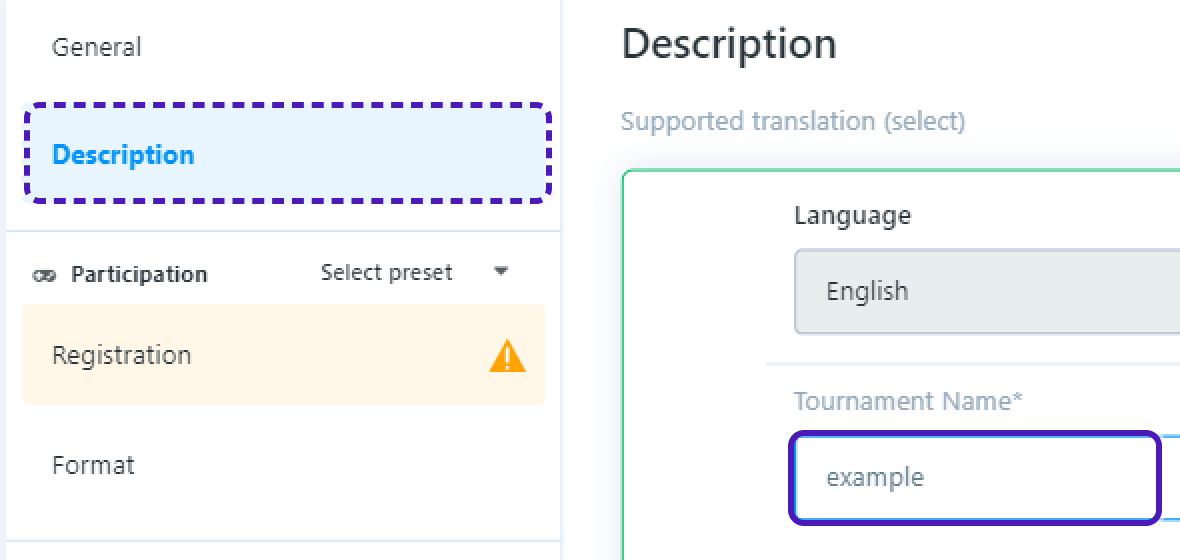Click the Participation section label
This screenshot has width=1180, height=560.
pyautogui.click(x=139, y=274)
